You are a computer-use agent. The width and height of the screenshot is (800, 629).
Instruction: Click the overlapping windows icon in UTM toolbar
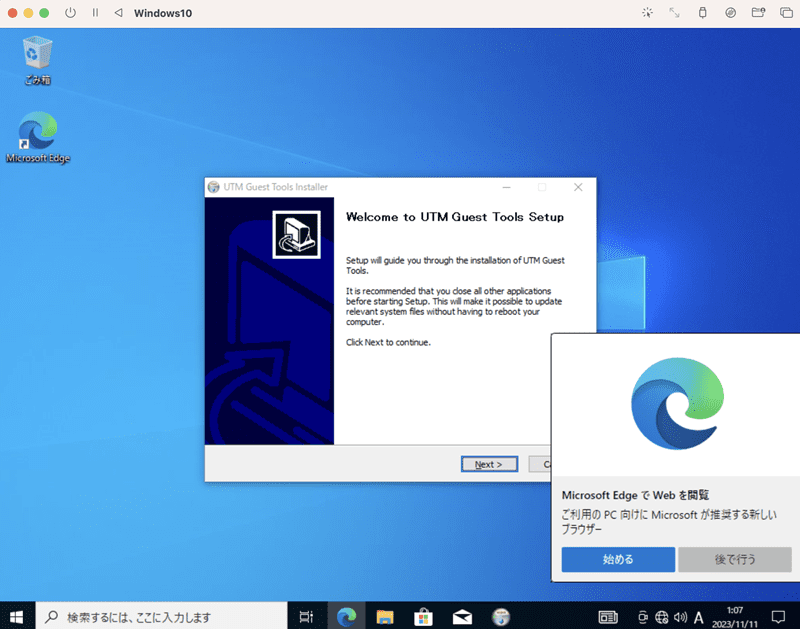coord(786,13)
